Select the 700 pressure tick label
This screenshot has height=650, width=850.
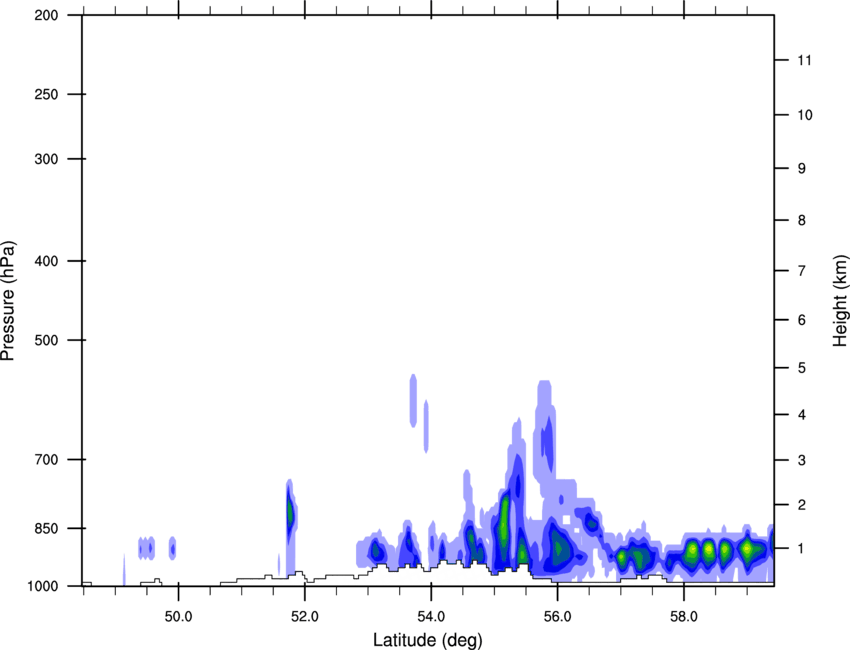pyautogui.click(x=46, y=460)
